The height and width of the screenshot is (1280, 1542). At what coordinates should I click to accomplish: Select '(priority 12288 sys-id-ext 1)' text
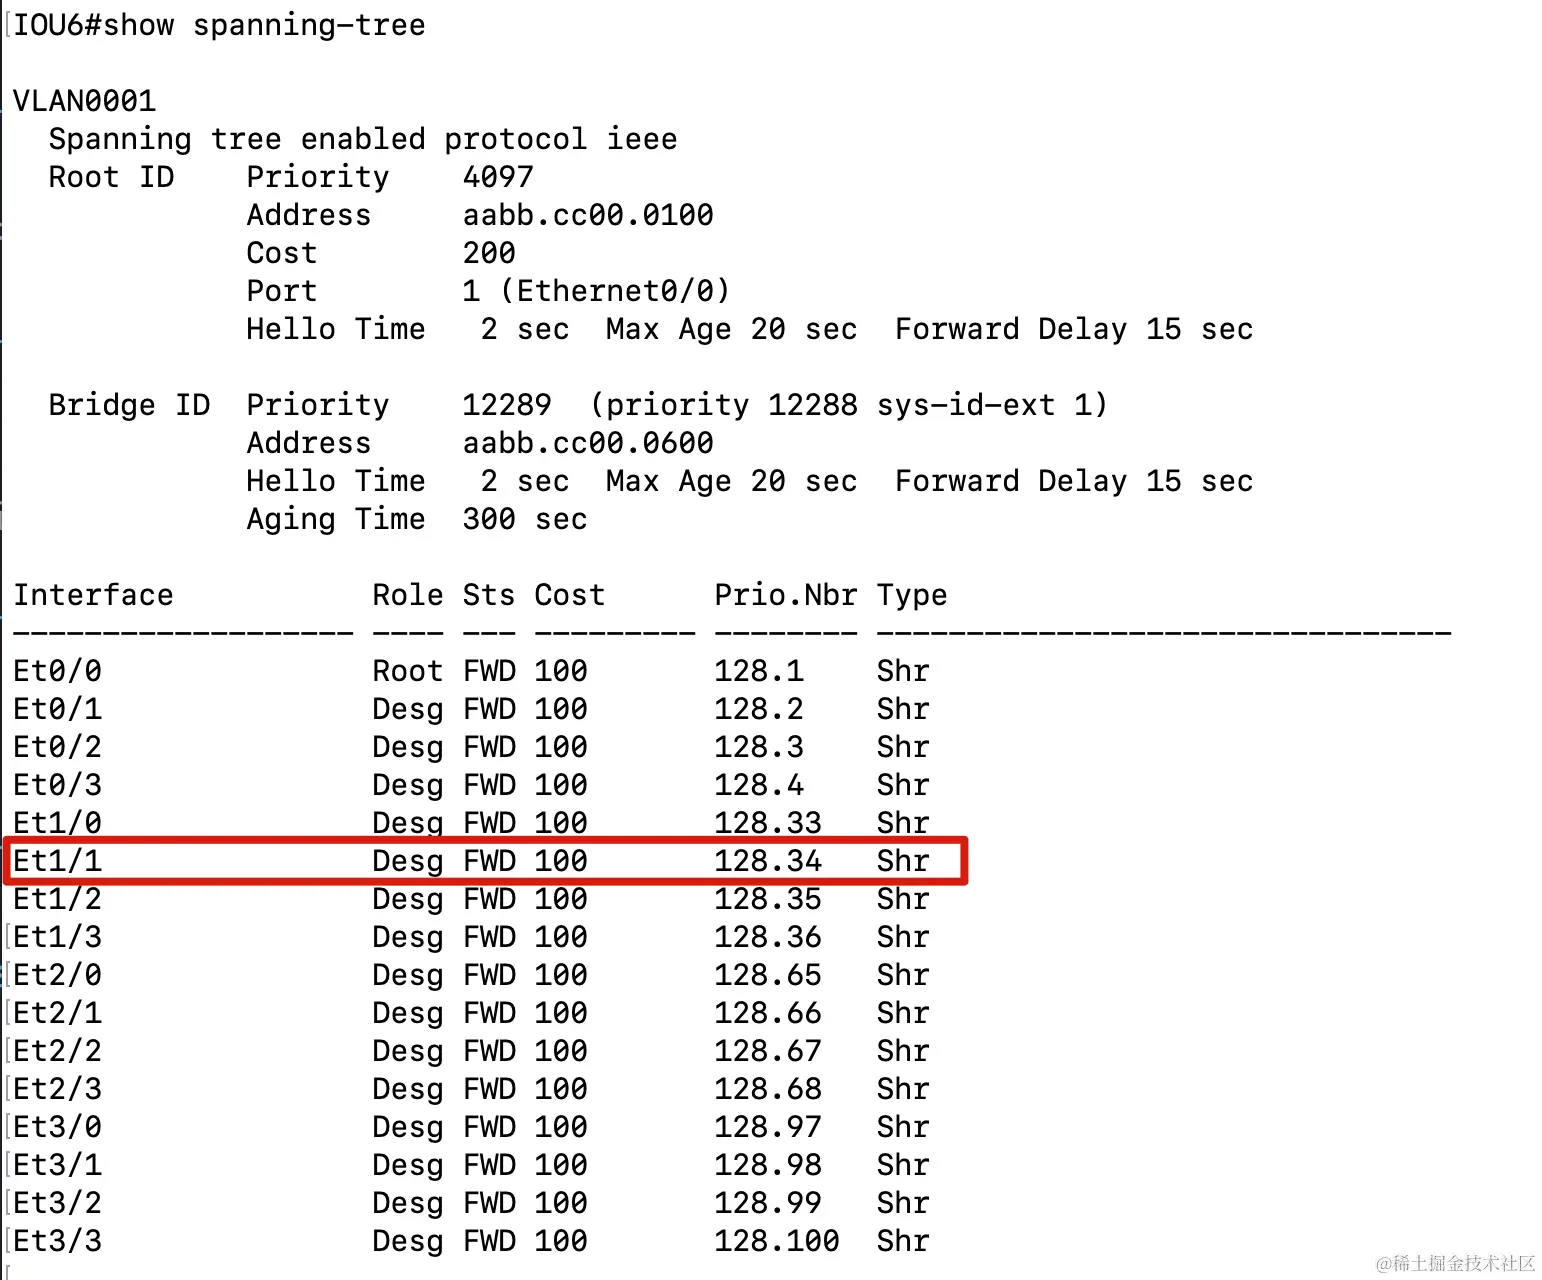pyautogui.click(x=849, y=405)
